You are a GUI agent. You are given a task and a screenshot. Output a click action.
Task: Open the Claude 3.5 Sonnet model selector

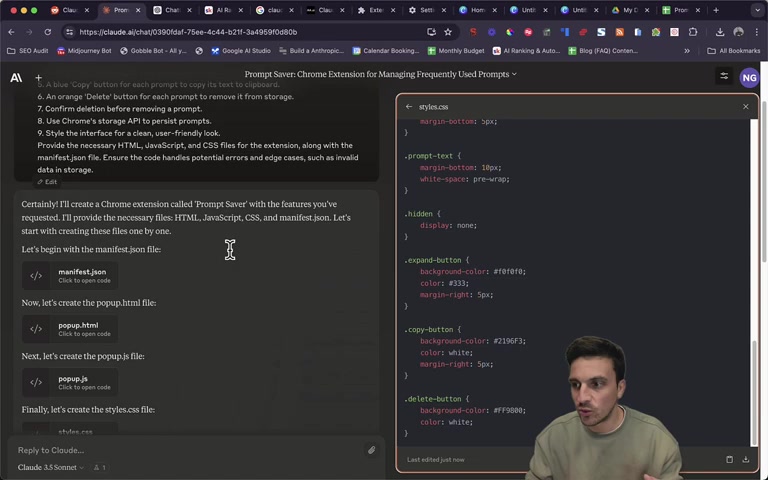[x=50, y=467]
